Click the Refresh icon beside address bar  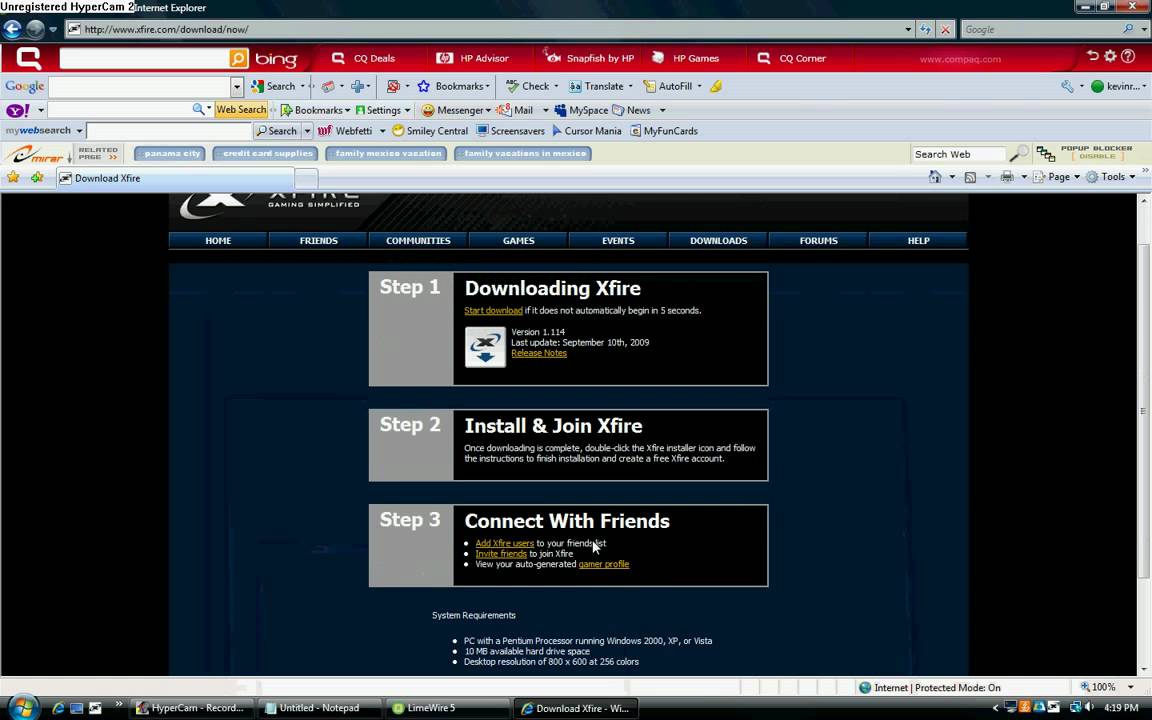coord(926,29)
